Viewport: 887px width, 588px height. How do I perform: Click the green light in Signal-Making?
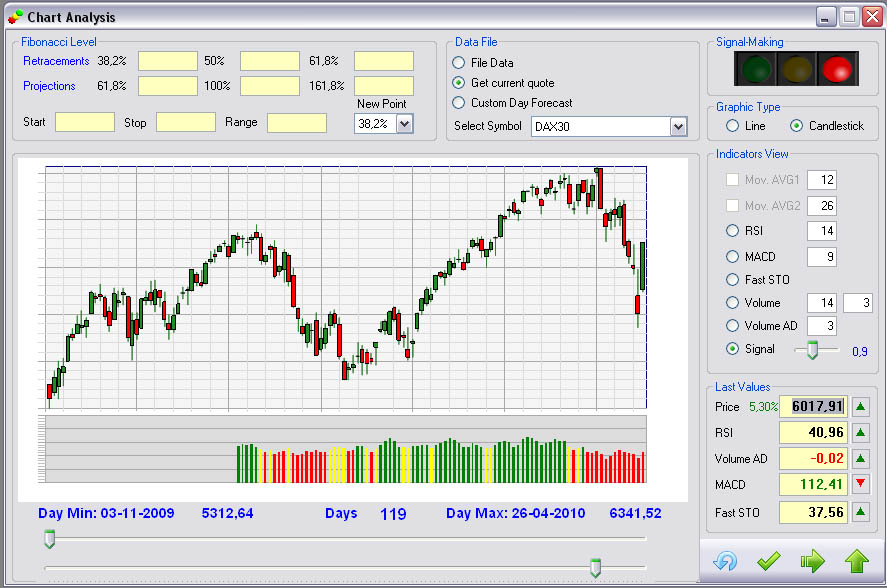(x=756, y=69)
